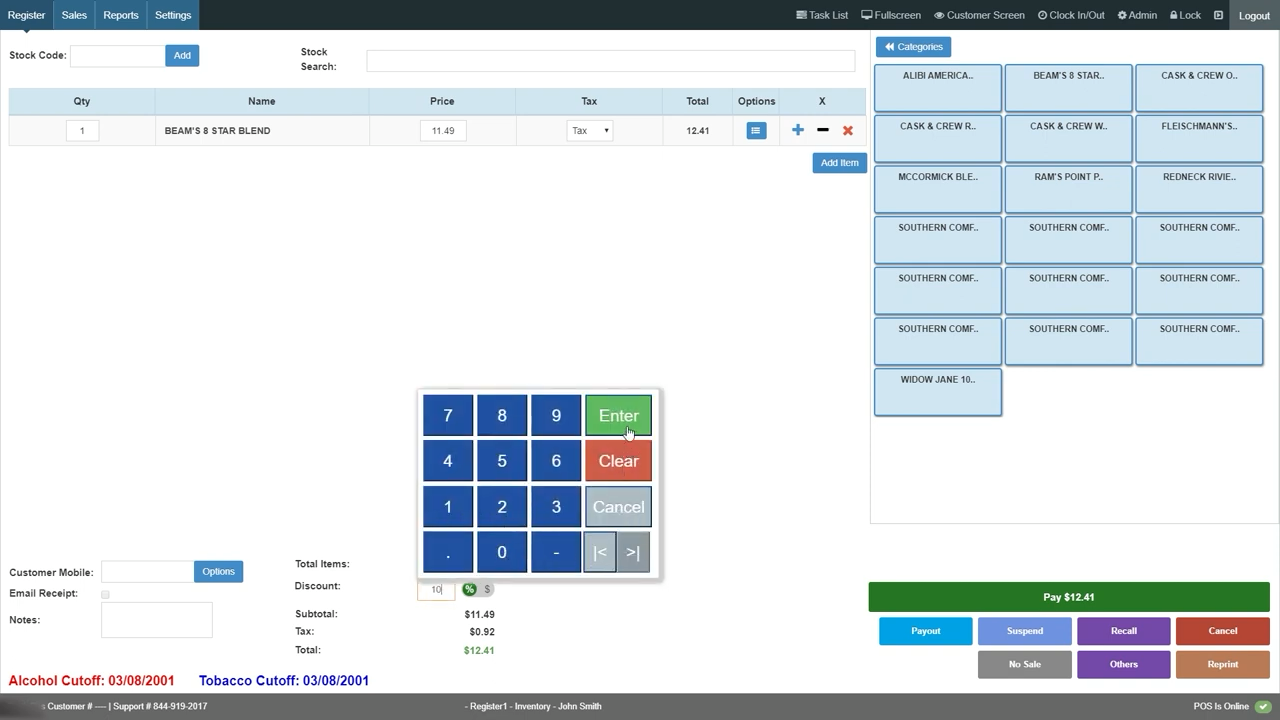This screenshot has width=1280, height=720.
Task: Tap the keypad decimal point key
Action: (x=448, y=552)
